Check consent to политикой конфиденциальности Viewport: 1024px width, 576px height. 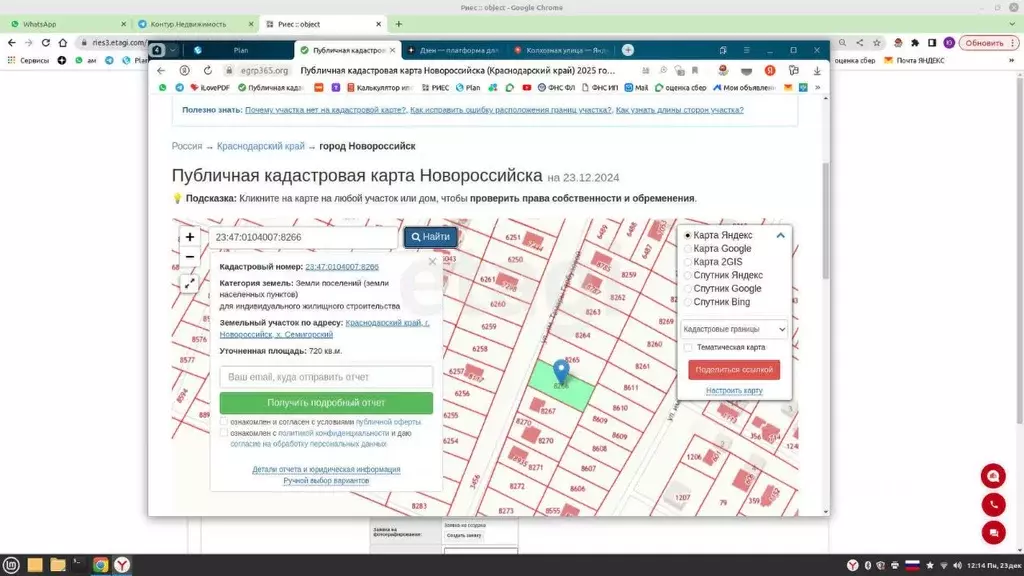click(224, 432)
